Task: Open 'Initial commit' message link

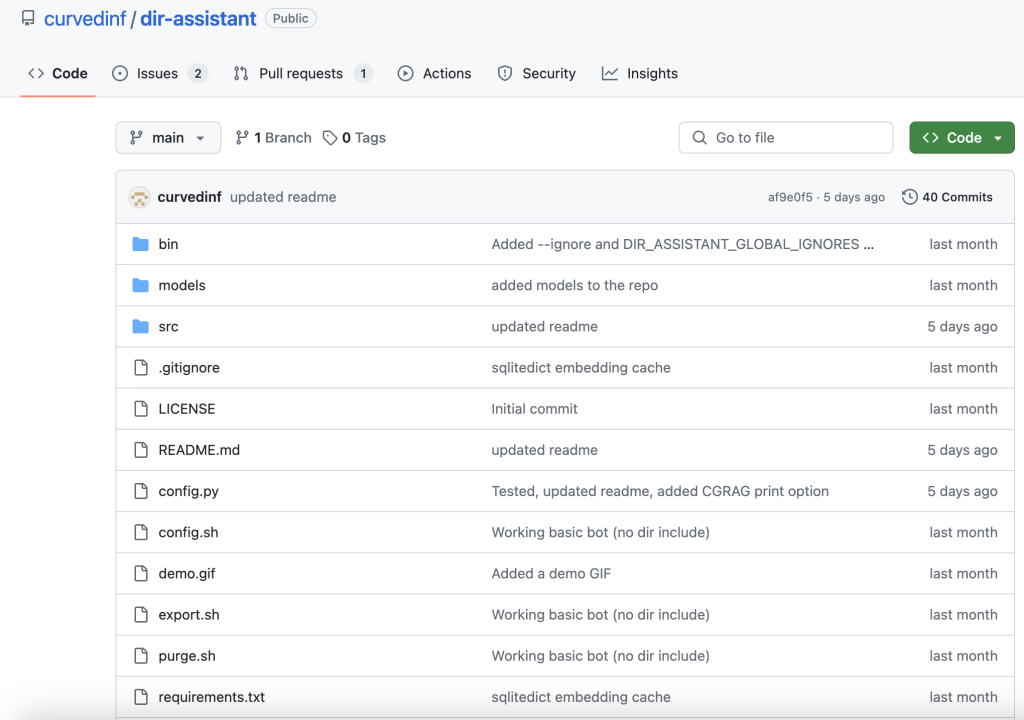Action: coord(534,409)
